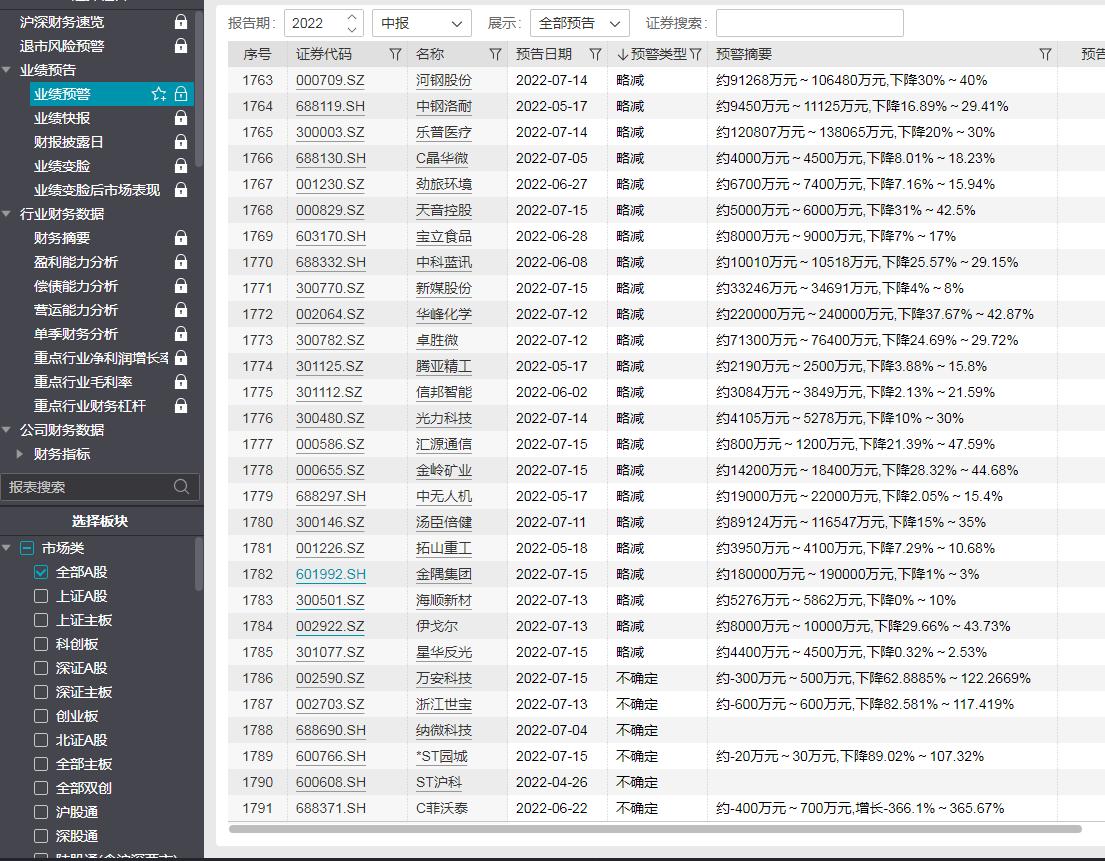This screenshot has width=1105, height=861.
Task: Open 财报披露日 in the sidebar
Action: tap(68, 142)
